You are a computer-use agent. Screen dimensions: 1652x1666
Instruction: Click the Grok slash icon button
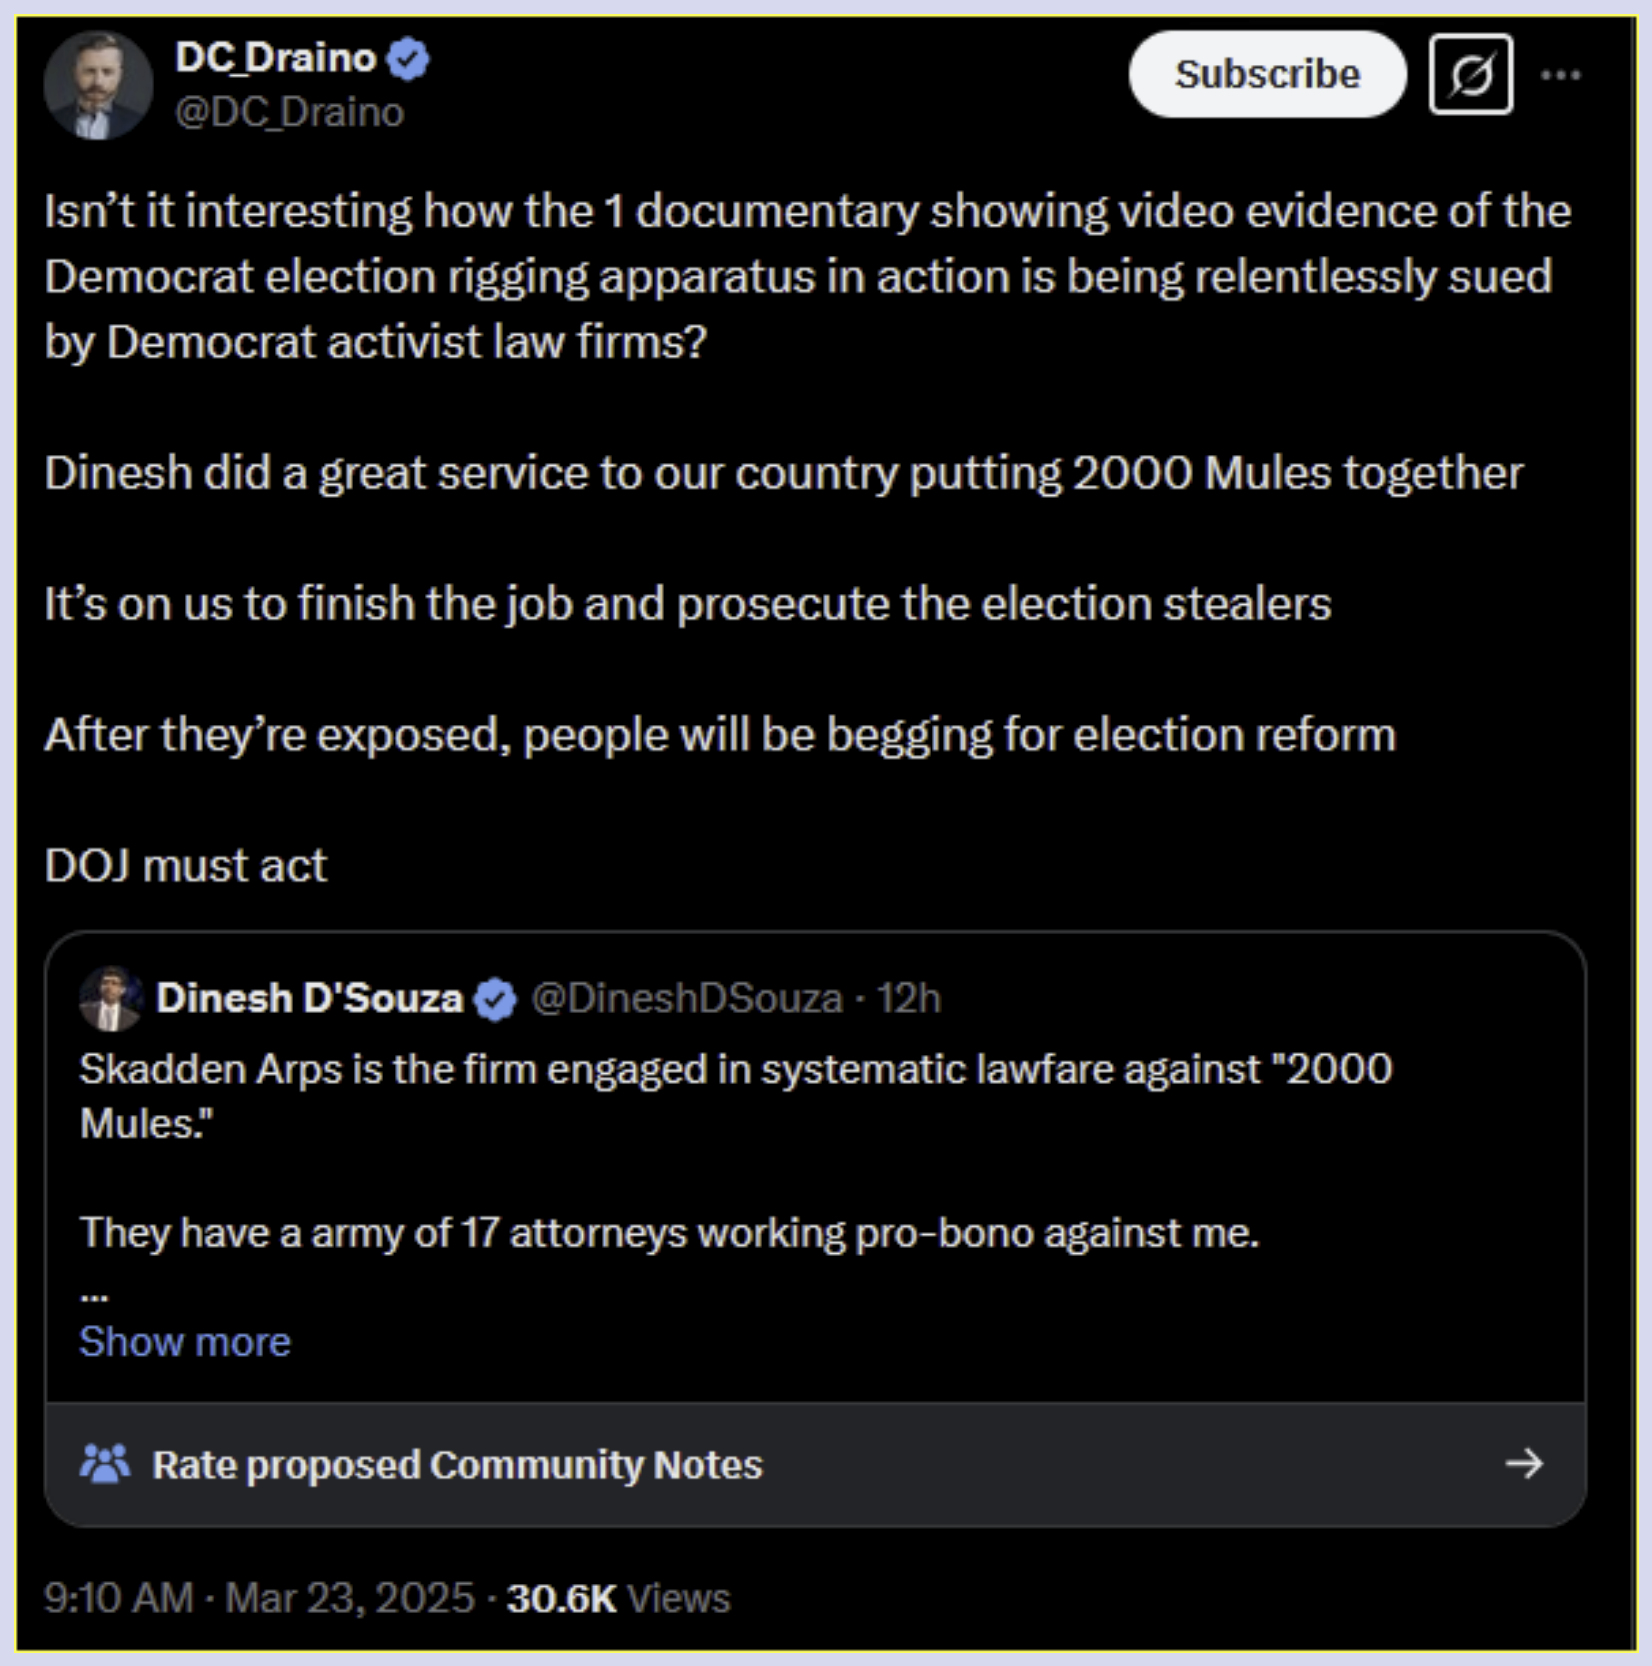[1470, 75]
